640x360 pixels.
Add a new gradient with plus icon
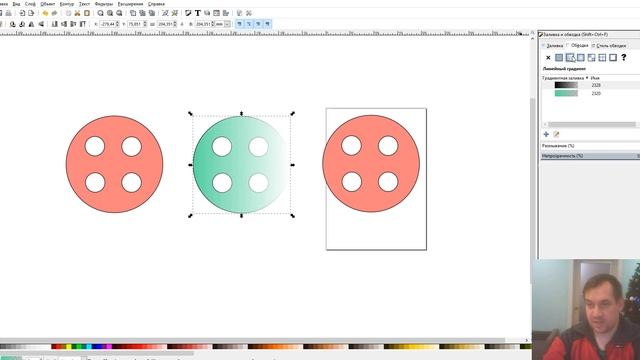(x=546, y=134)
